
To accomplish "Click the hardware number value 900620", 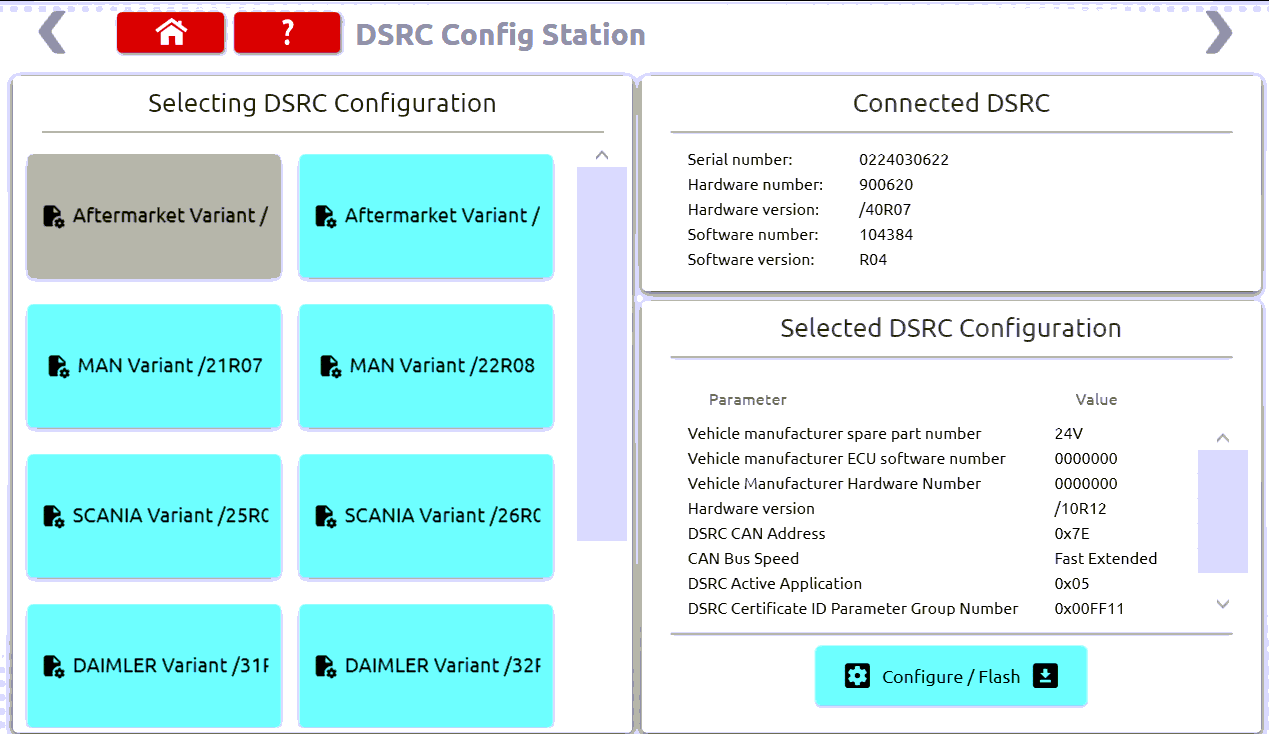I will coord(886,185).
